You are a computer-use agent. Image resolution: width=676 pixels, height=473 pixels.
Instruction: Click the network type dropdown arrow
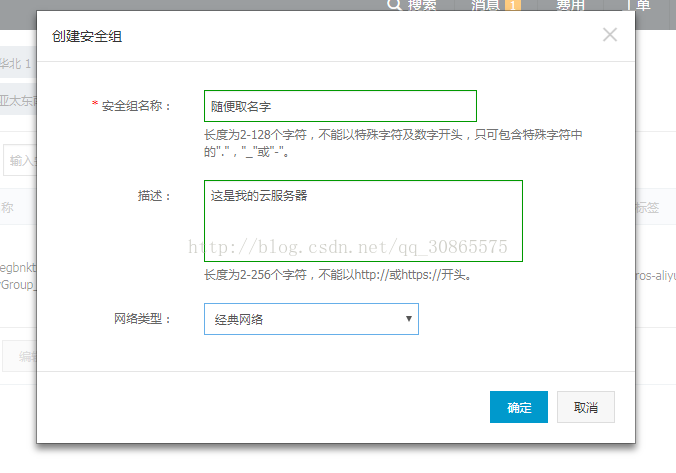pos(408,319)
